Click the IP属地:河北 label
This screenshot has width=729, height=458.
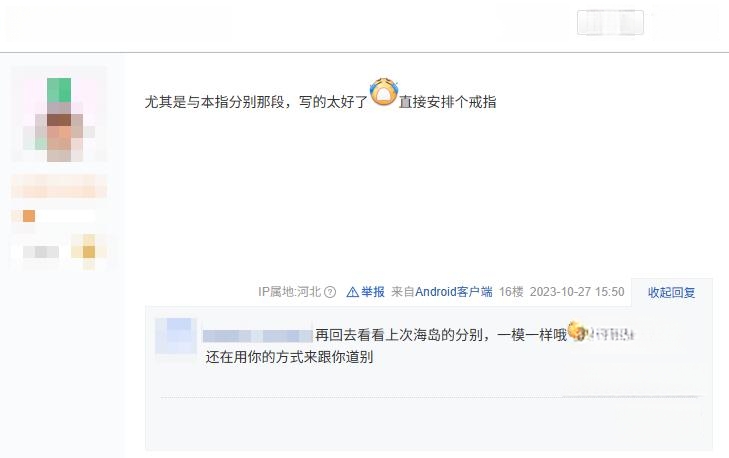click(x=290, y=292)
